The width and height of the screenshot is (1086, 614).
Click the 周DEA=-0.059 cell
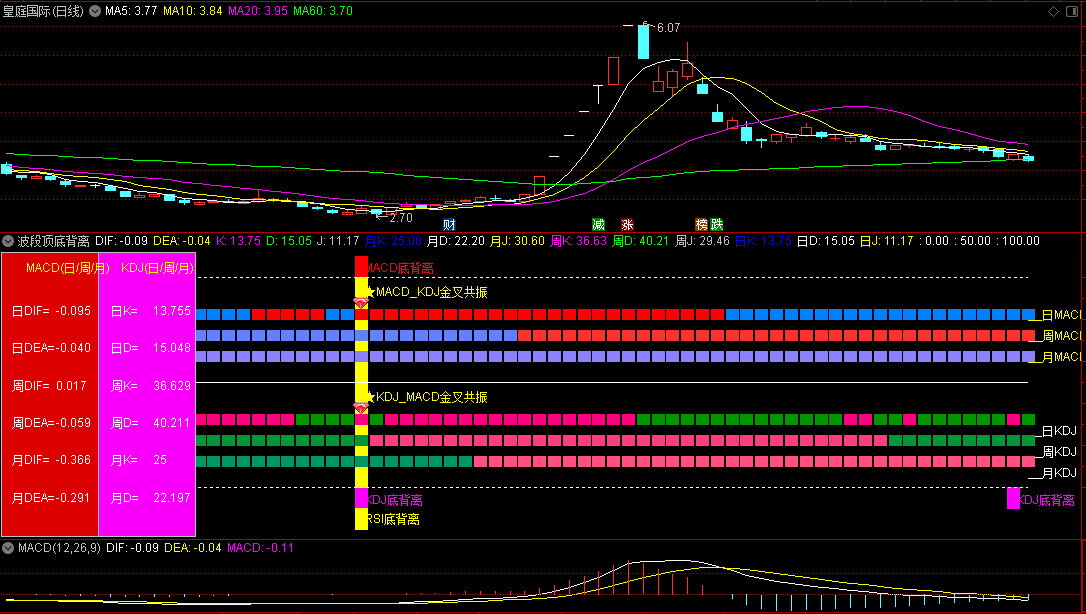(x=51, y=422)
